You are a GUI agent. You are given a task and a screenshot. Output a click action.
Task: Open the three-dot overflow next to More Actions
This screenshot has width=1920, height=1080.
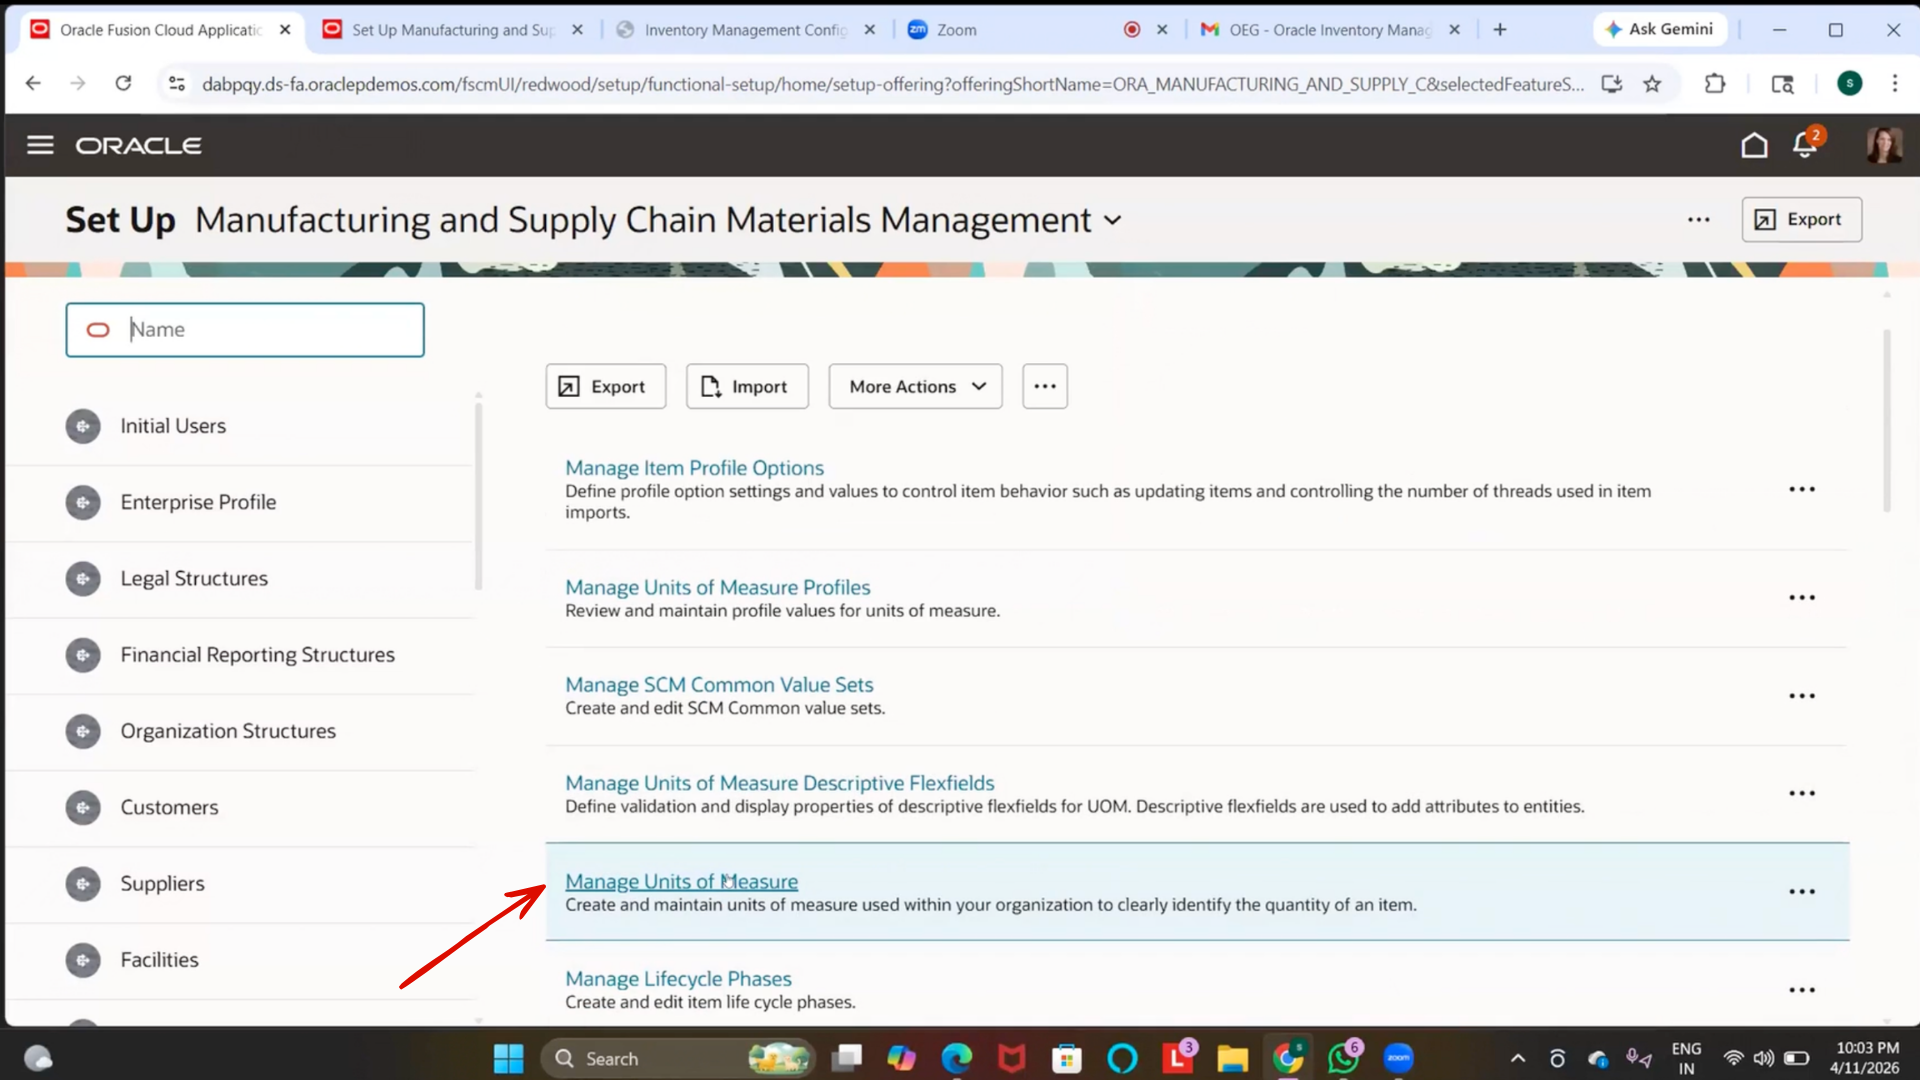(1045, 387)
